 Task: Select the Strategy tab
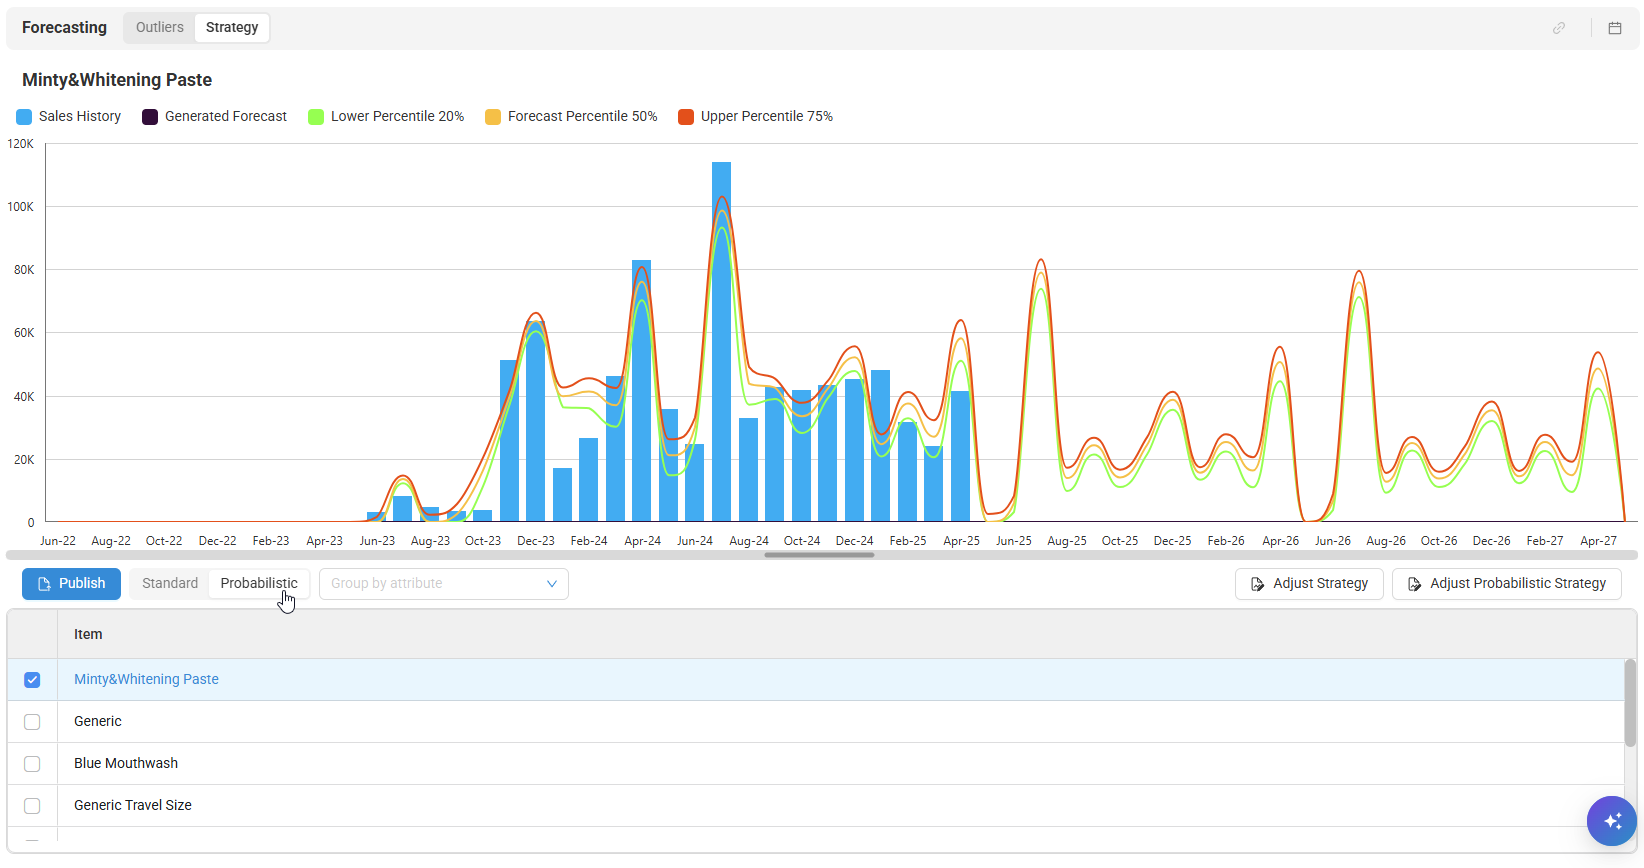(x=232, y=28)
